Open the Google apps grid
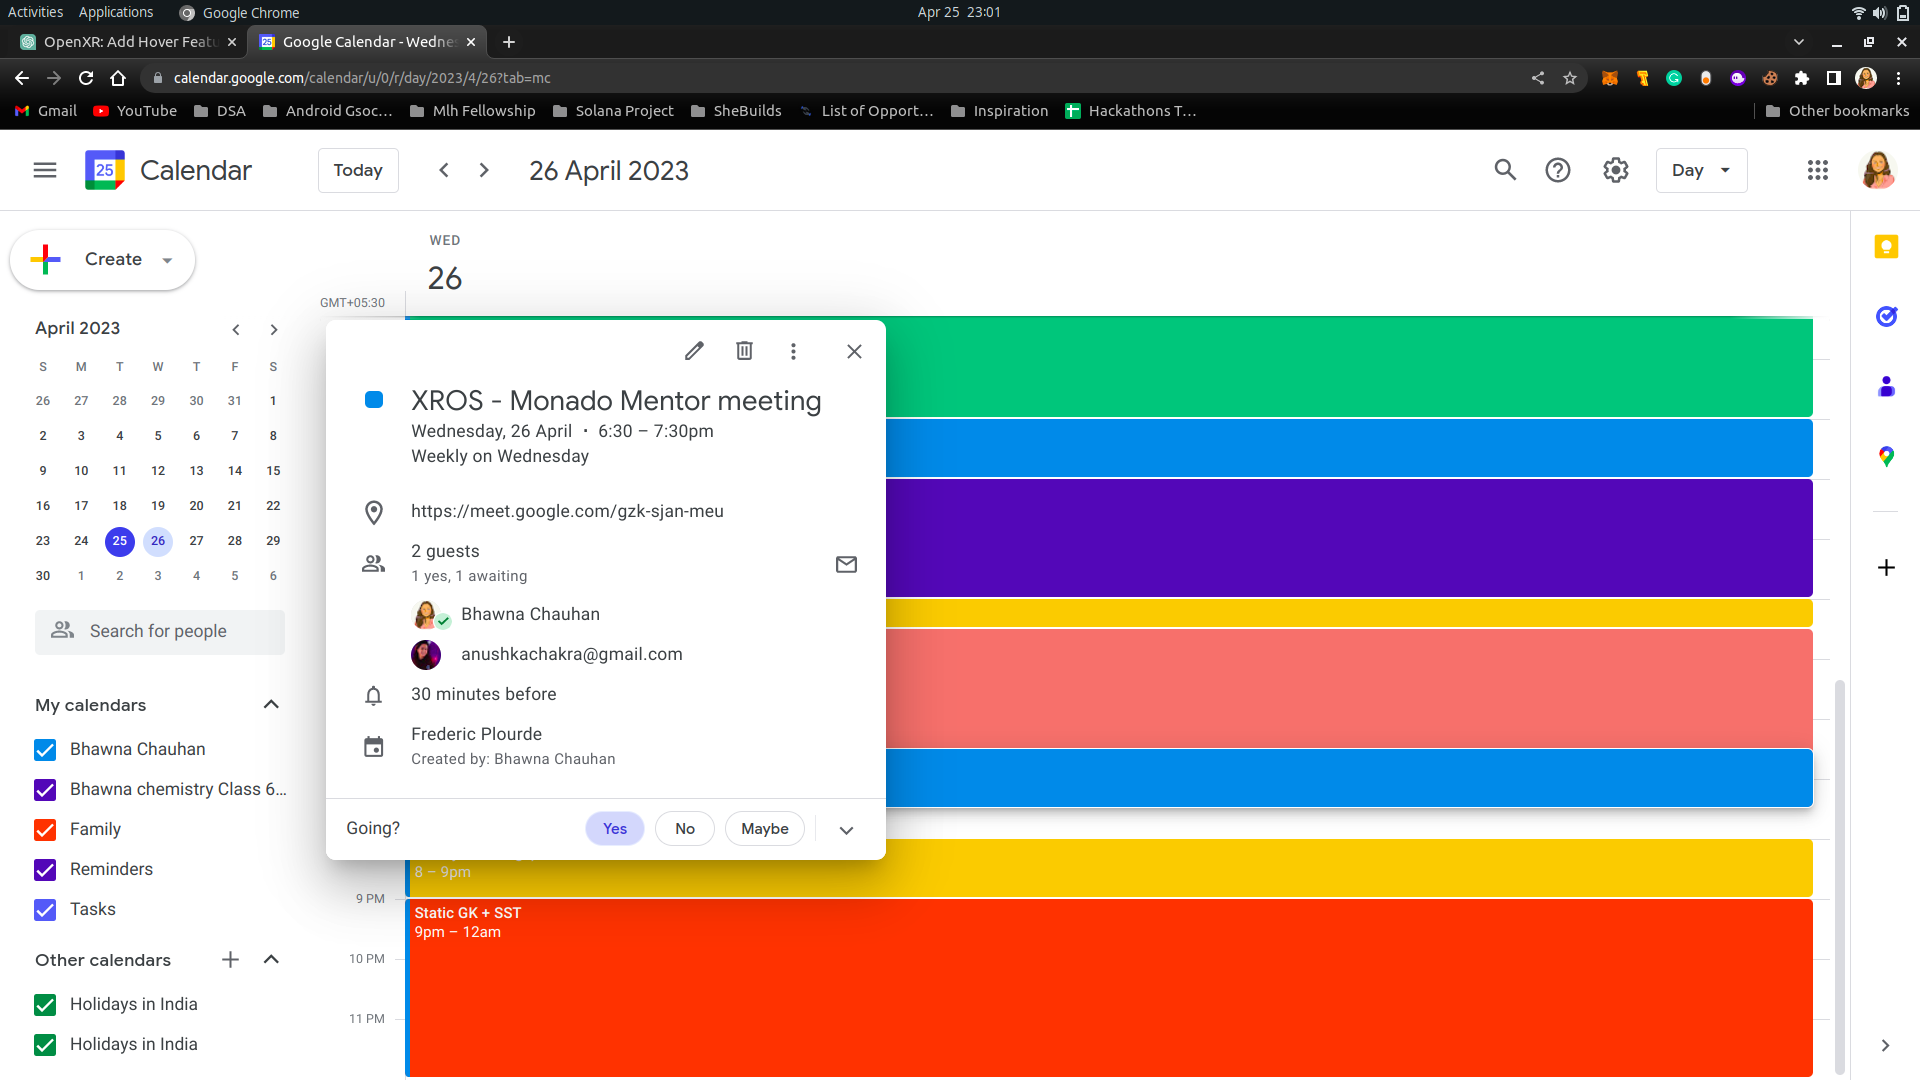 (1818, 170)
